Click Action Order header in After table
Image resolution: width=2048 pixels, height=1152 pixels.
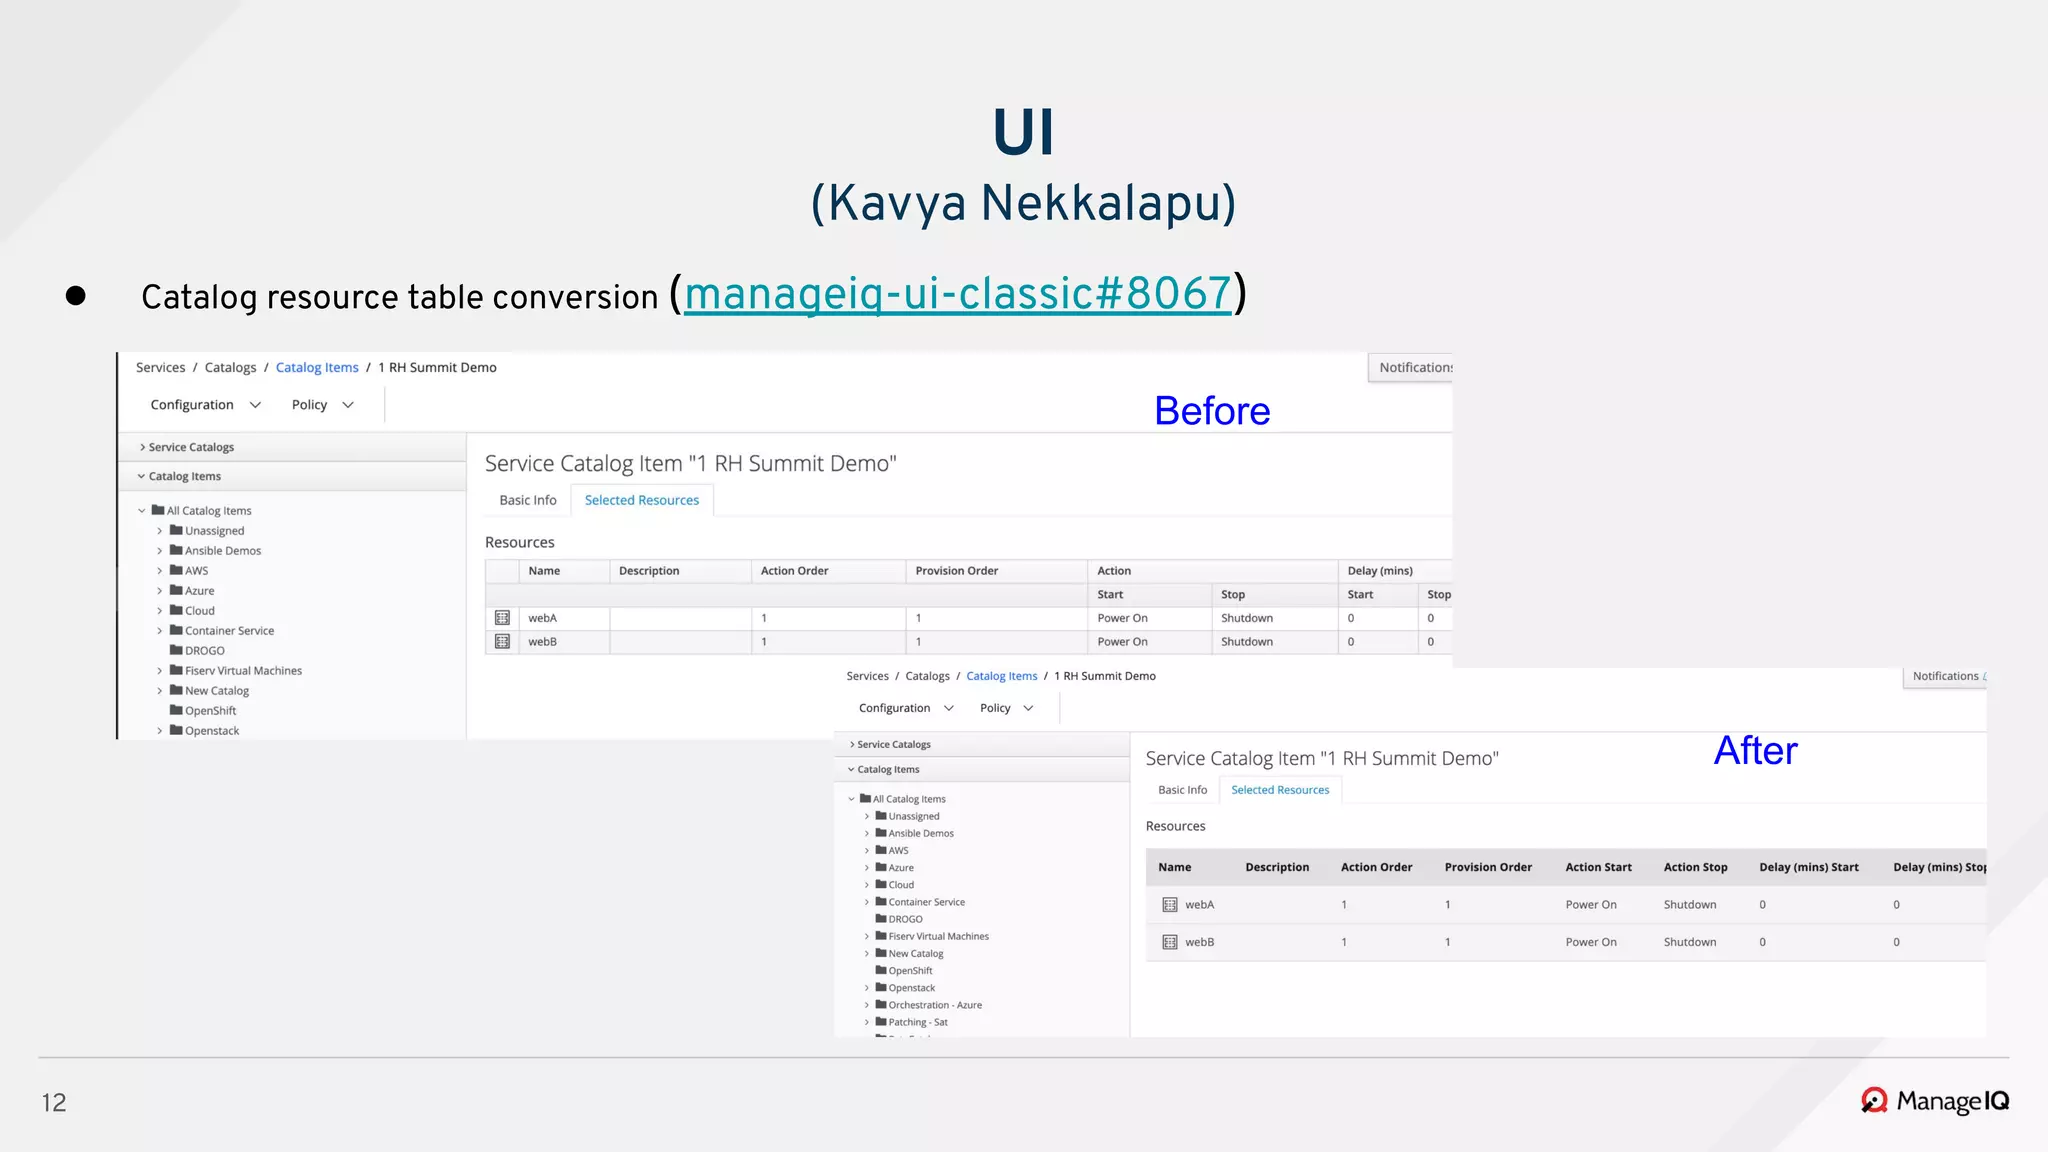pos(1376,867)
